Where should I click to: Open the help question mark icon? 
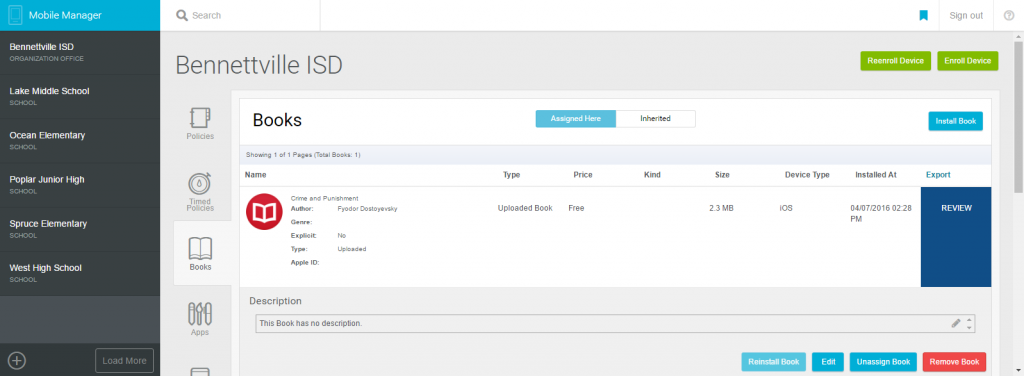point(1008,15)
